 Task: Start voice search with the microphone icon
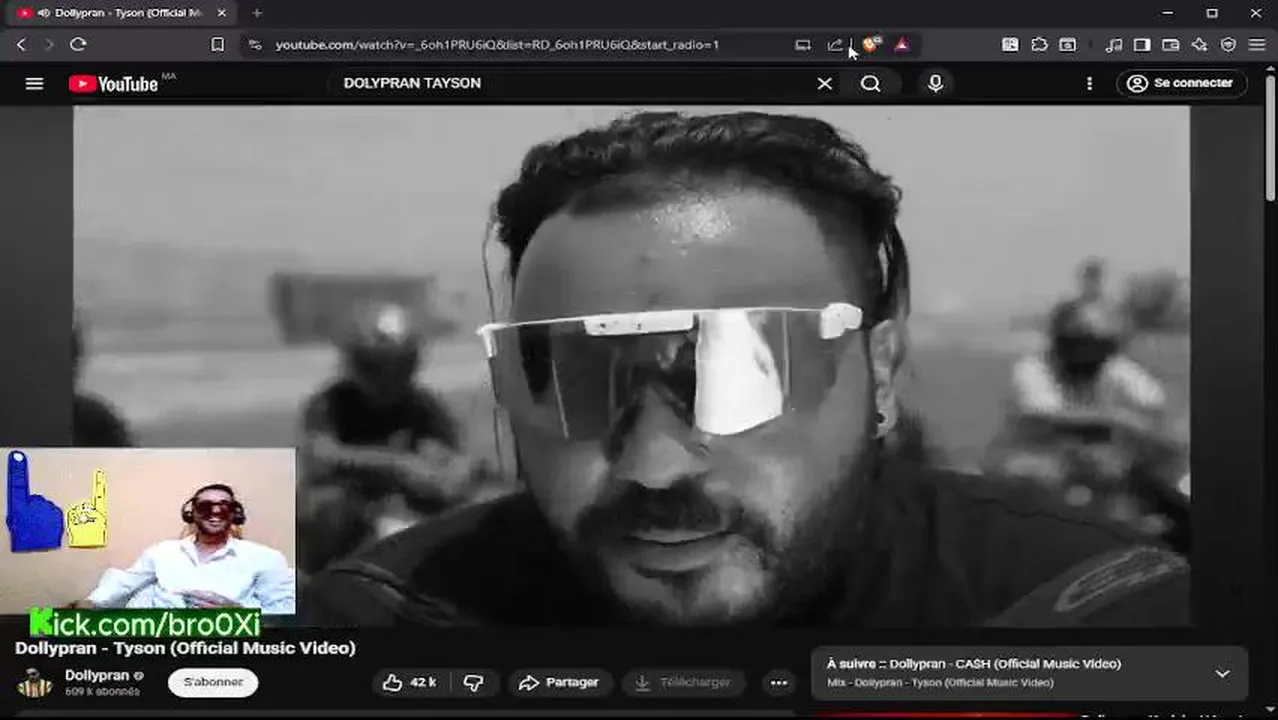click(935, 83)
